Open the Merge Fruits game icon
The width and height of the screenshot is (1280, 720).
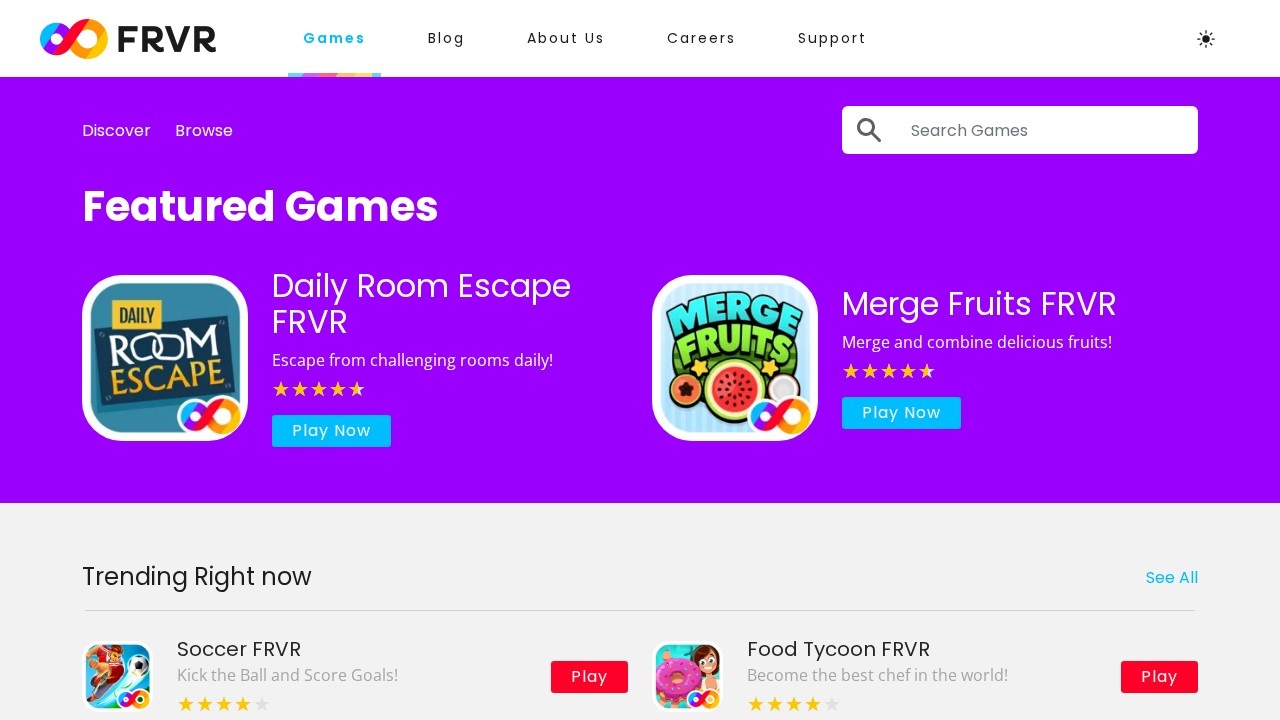click(735, 358)
